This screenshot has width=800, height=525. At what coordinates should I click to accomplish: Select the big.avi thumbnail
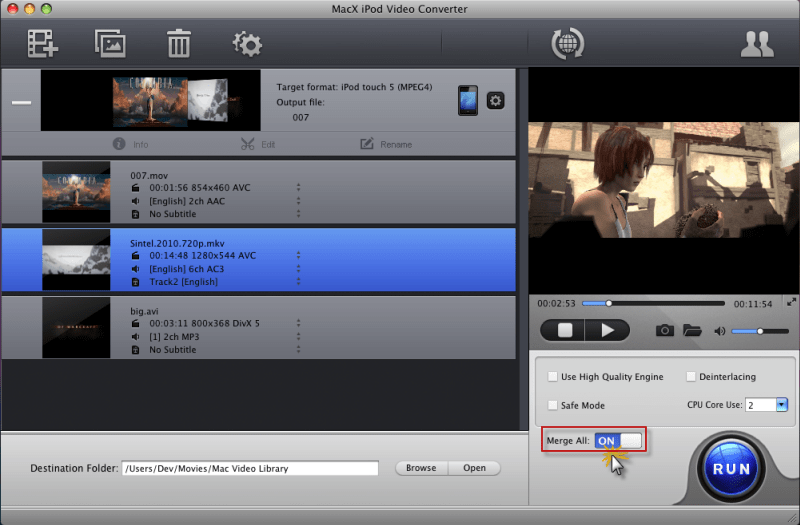[x=76, y=328]
